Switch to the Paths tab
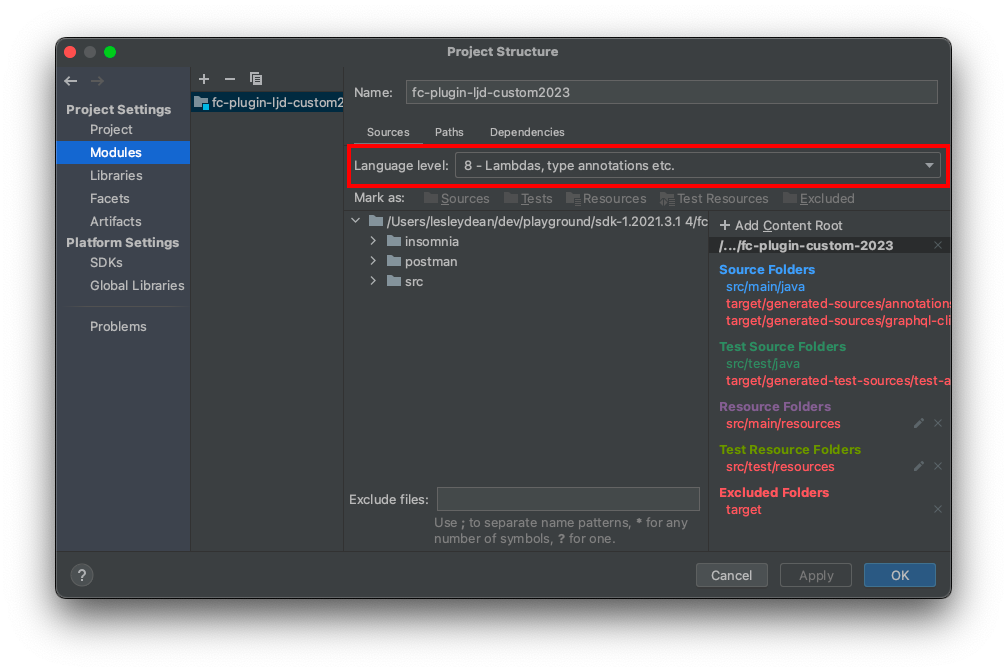Viewport: 1007px width, 672px height. pos(449,131)
